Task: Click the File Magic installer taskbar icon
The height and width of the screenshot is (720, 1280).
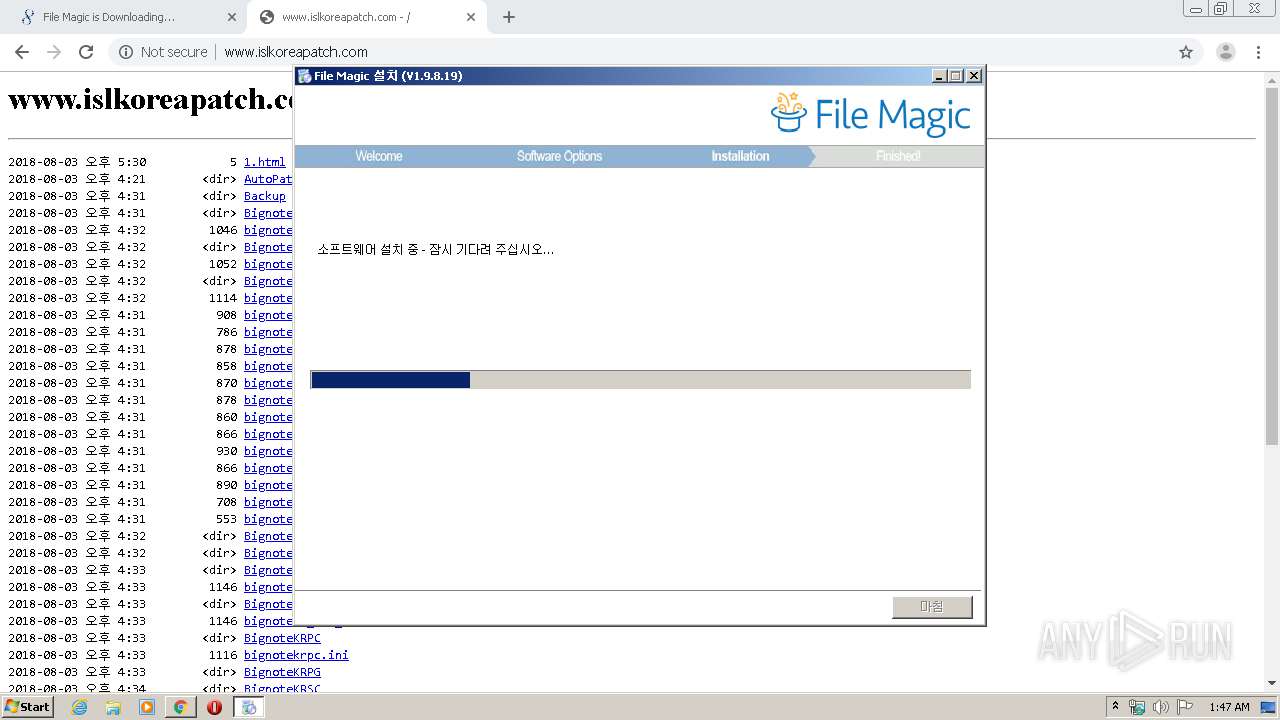Action: [x=249, y=707]
